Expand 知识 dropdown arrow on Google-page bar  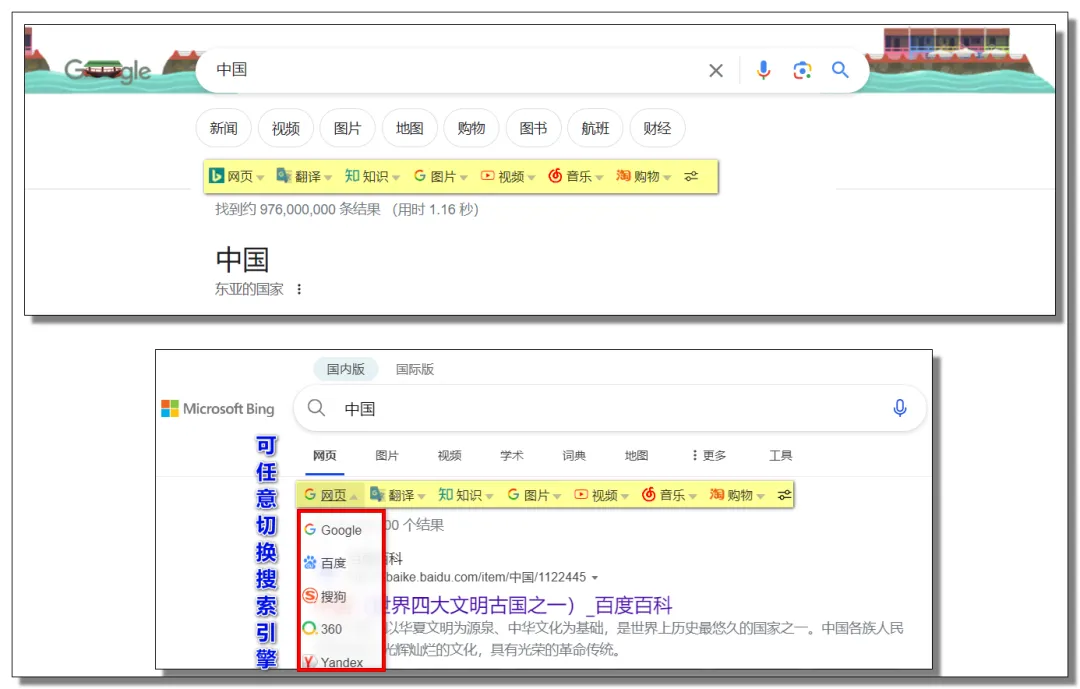pyautogui.click(x=395, y=178)
